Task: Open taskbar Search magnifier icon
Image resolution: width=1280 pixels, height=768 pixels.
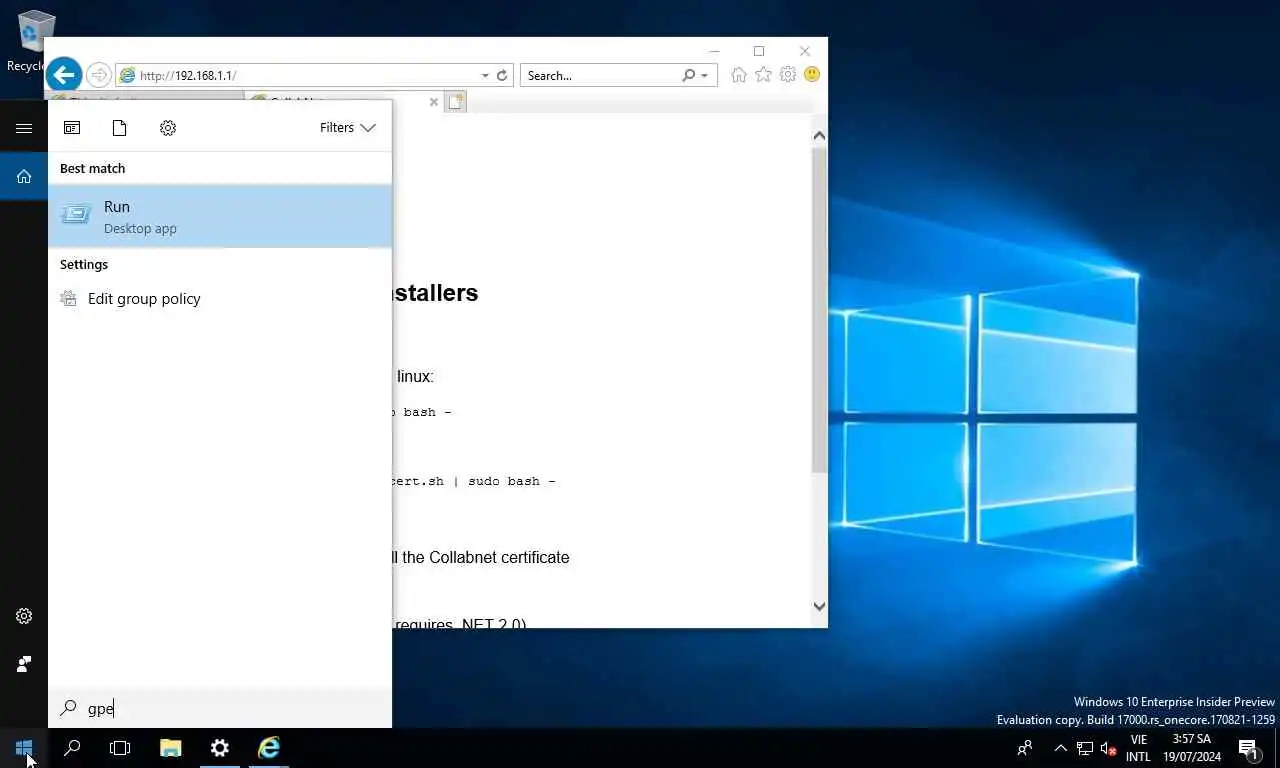Action: [x=72, y=748]
